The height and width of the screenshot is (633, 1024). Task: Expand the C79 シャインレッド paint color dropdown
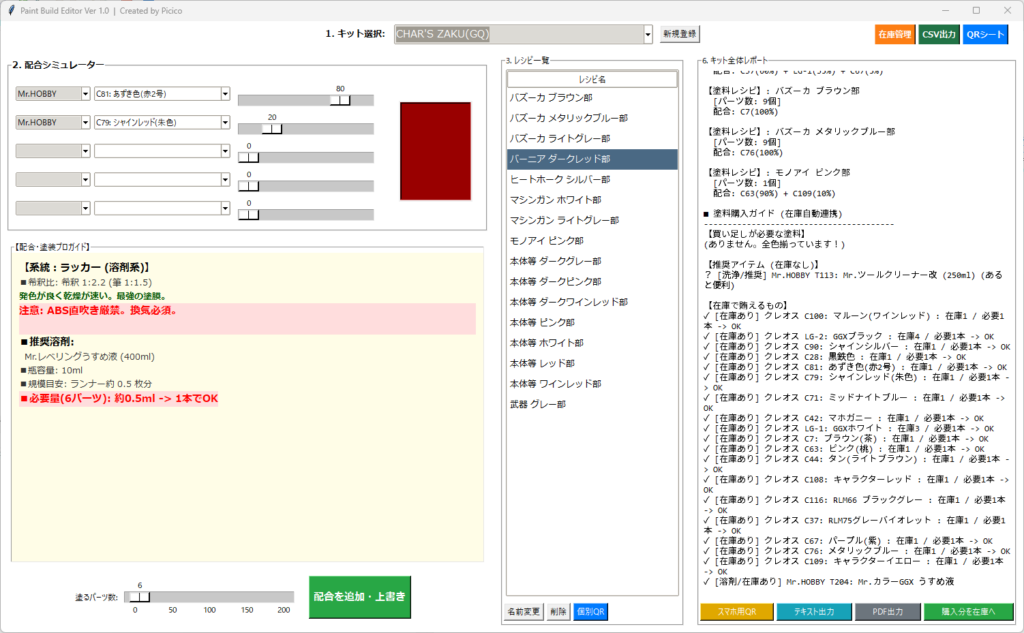[162, 122]
